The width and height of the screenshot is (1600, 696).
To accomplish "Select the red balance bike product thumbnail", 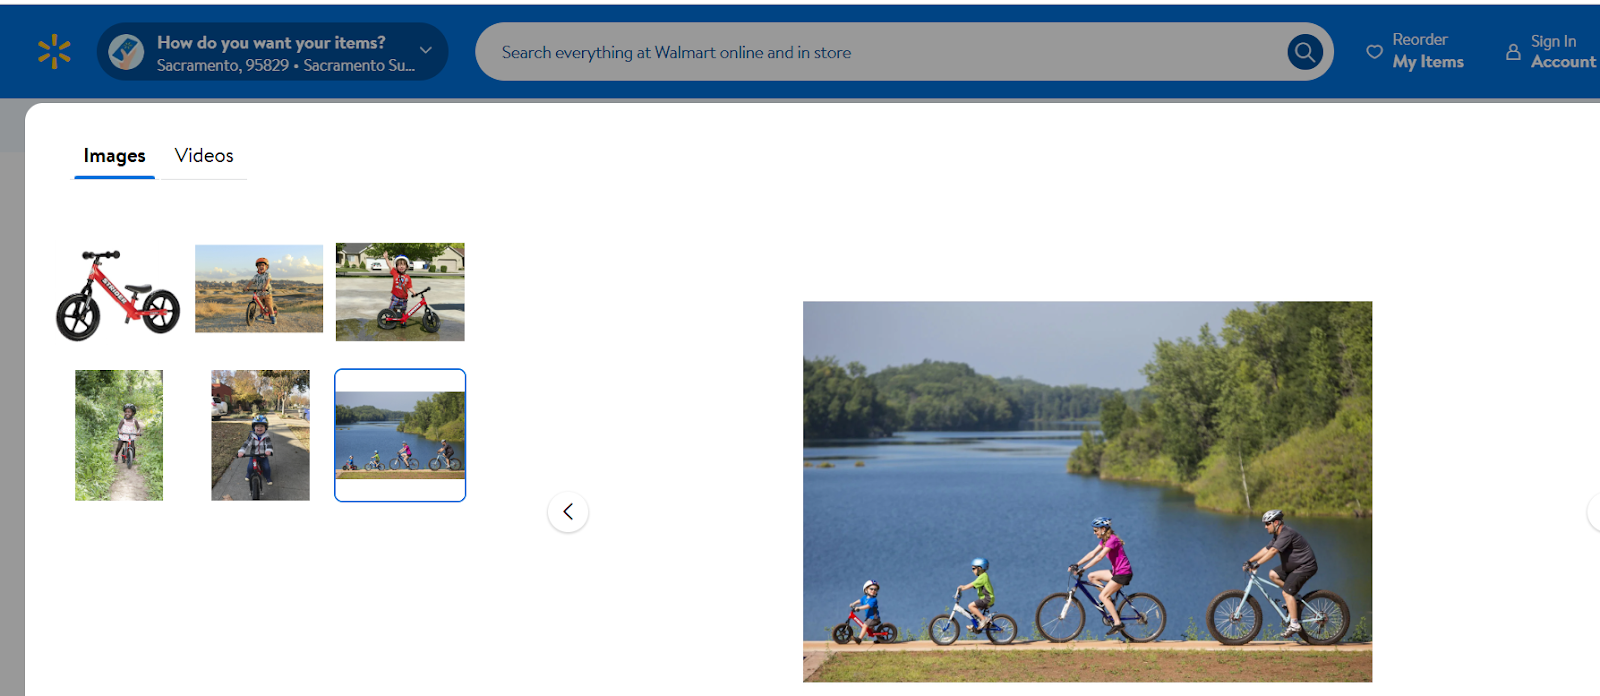I will 118,294.
